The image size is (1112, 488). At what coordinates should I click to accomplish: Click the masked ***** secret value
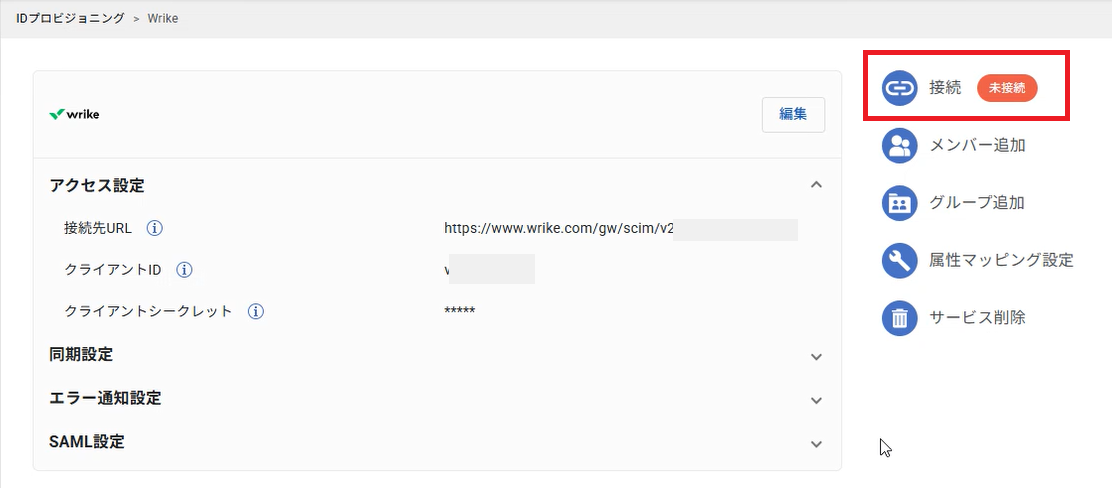pyautogui.click(x=460, y=311)
